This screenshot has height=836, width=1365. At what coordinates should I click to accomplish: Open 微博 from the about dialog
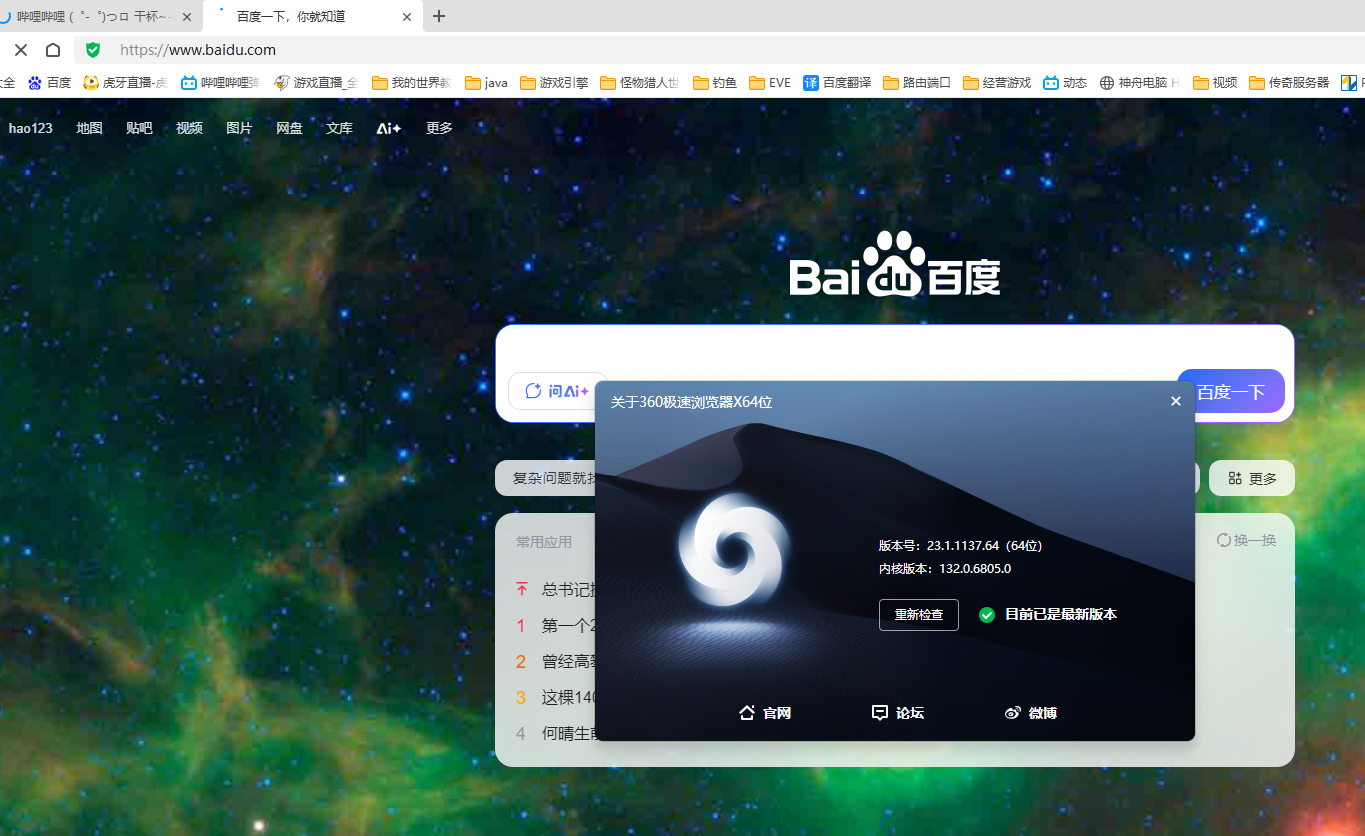(x=1031, y=712)
